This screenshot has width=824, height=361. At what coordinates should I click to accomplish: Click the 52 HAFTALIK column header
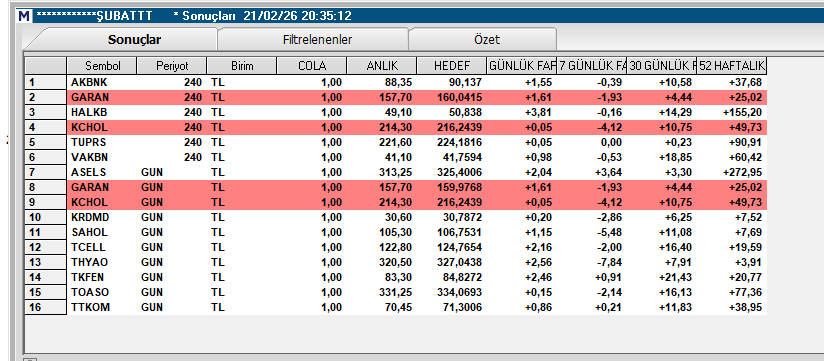pyautogui.click(x=732, y=66)
